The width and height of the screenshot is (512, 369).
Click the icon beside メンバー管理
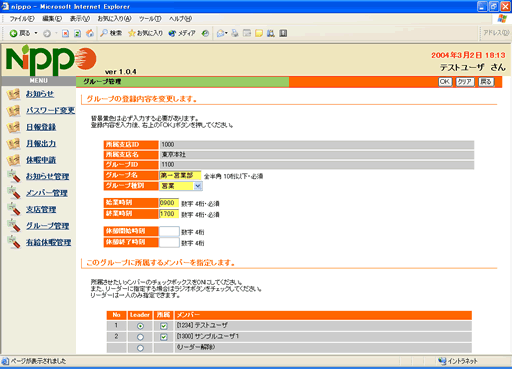14,193
